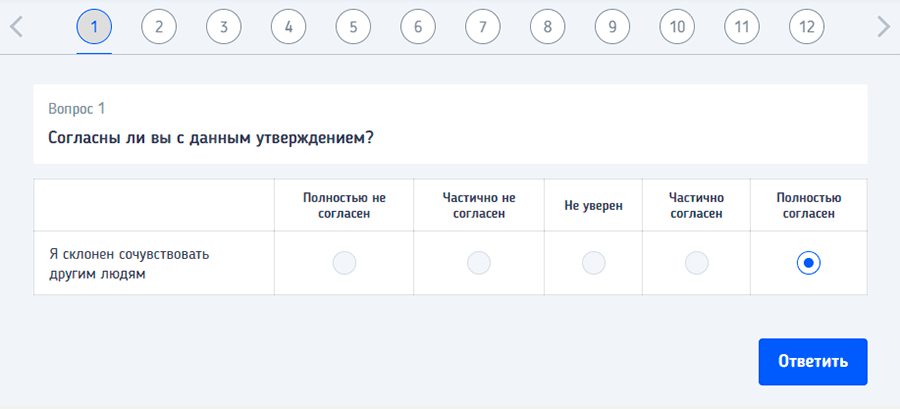
Task: Go to question 7
Action: pos(482,27)
